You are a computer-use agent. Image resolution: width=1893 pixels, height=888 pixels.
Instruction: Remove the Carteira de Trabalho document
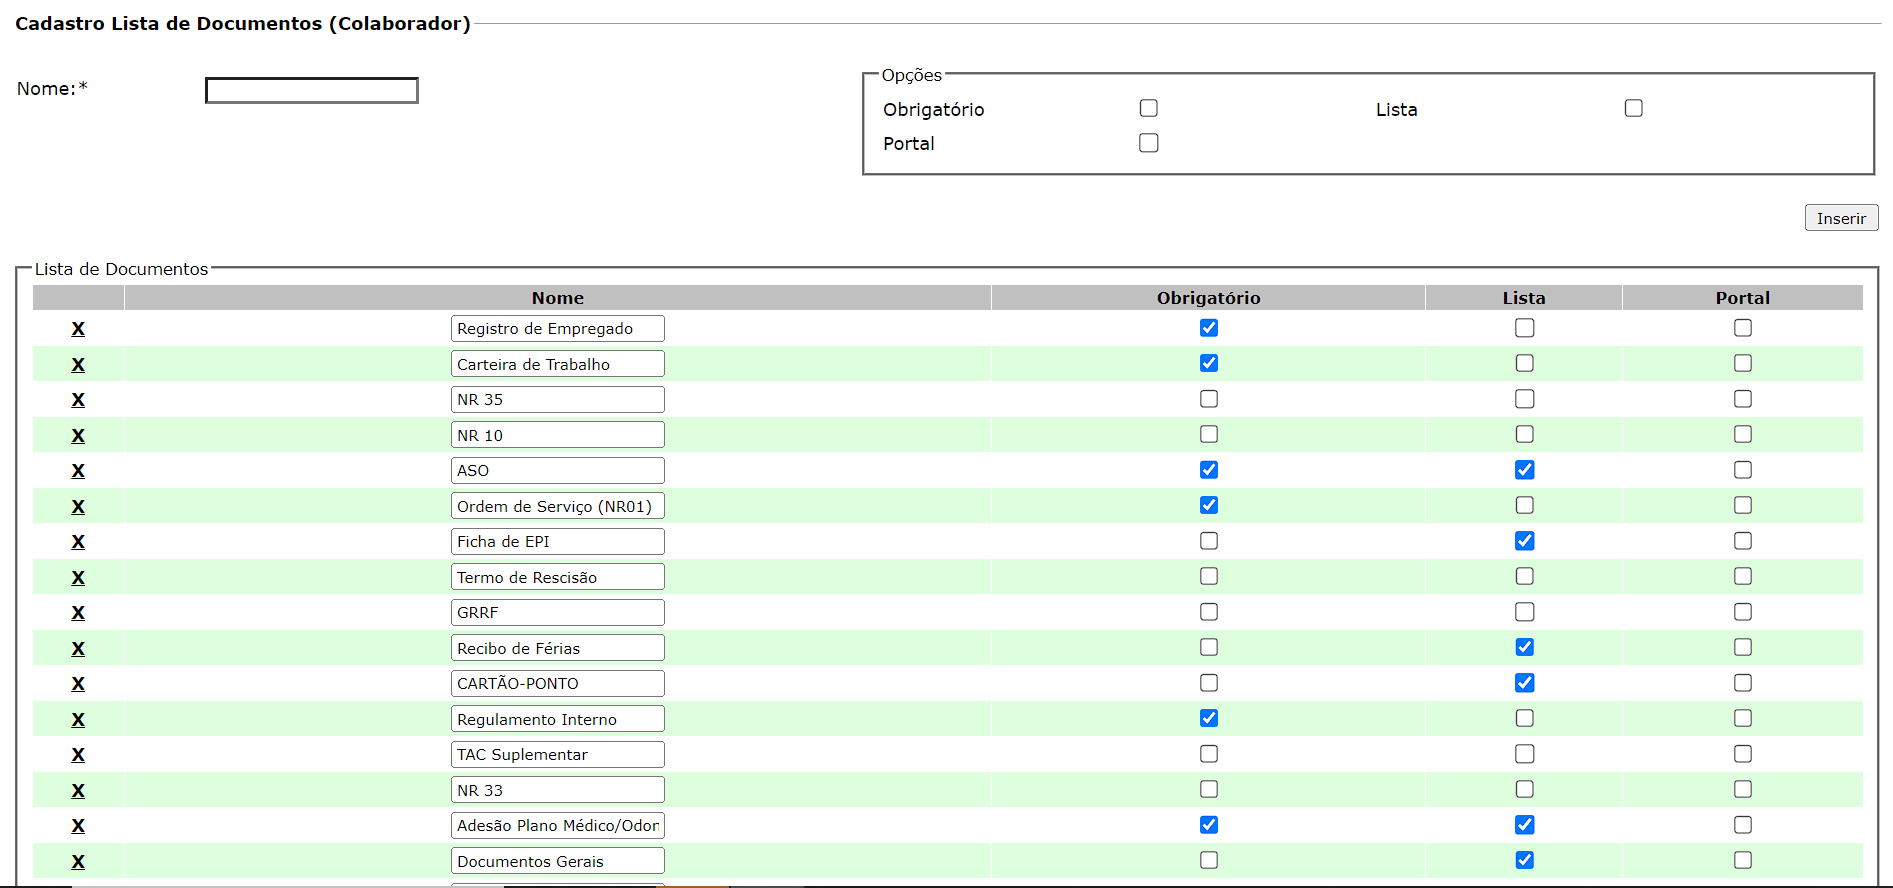click(x=78, y=365)
